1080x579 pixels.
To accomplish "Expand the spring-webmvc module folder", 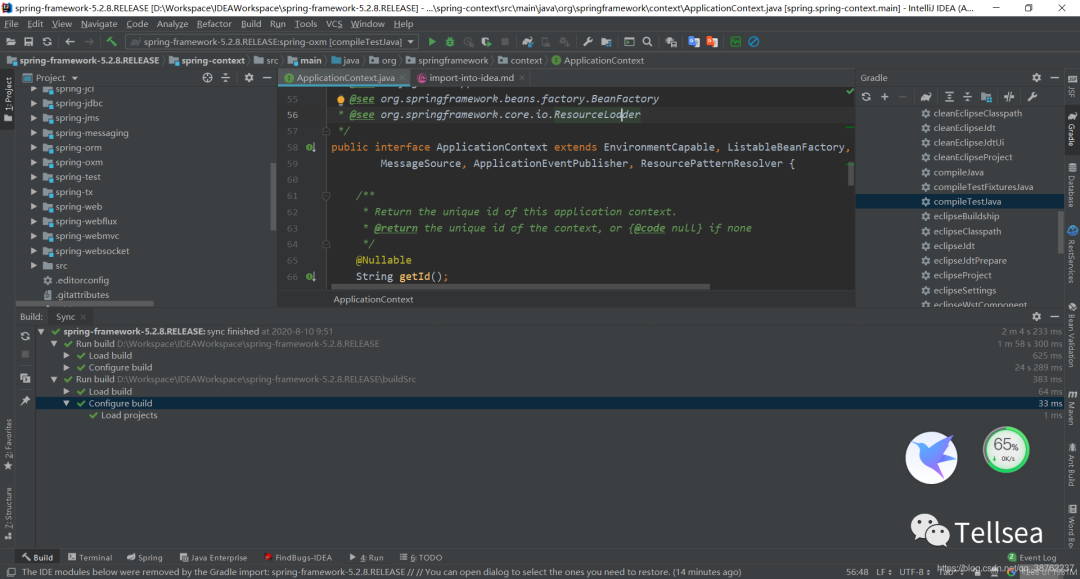I will pyautogui.click(x=34, y=237).
